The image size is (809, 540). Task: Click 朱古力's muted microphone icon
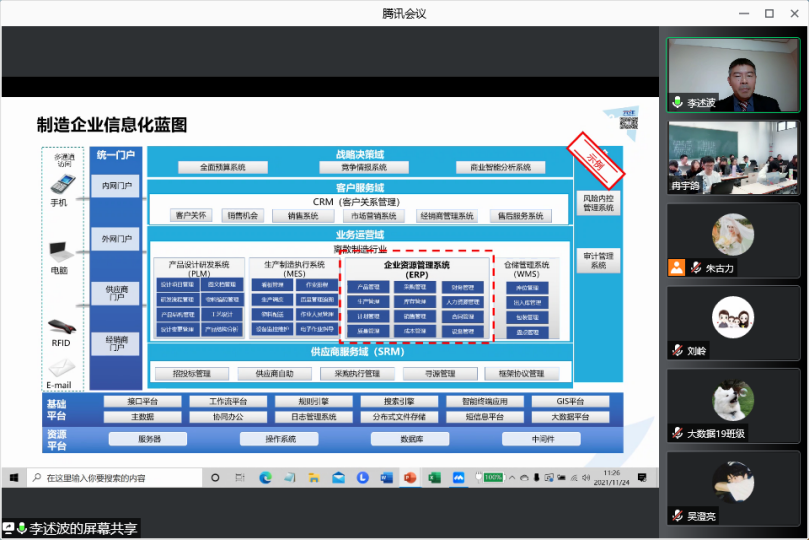[x=678, y=268]
